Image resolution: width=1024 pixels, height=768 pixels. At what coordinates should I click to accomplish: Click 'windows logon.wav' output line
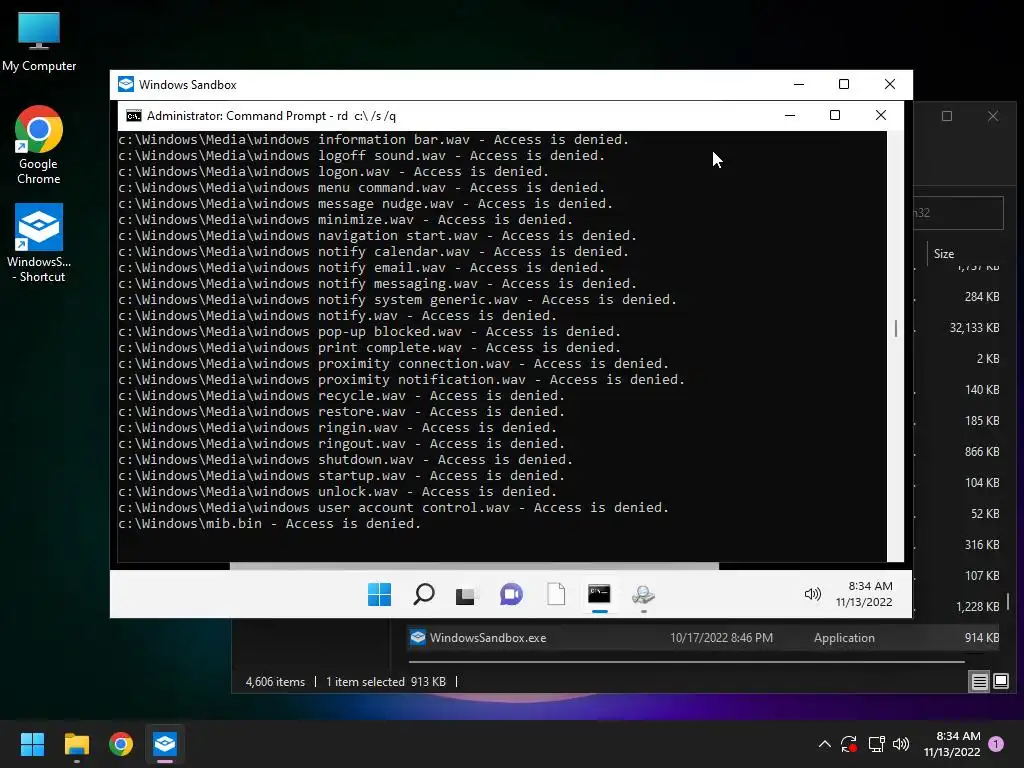click(333, 172)
